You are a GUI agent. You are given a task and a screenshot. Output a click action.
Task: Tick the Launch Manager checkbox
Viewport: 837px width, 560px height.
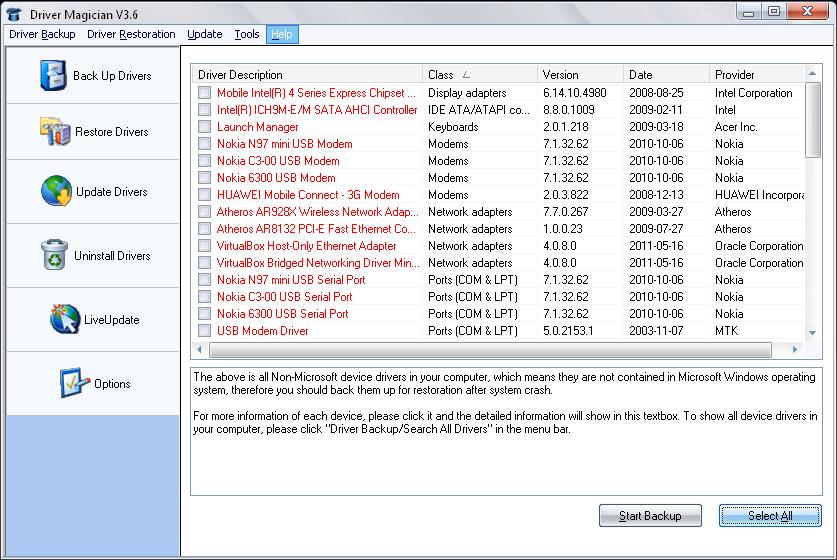(204, 127)
